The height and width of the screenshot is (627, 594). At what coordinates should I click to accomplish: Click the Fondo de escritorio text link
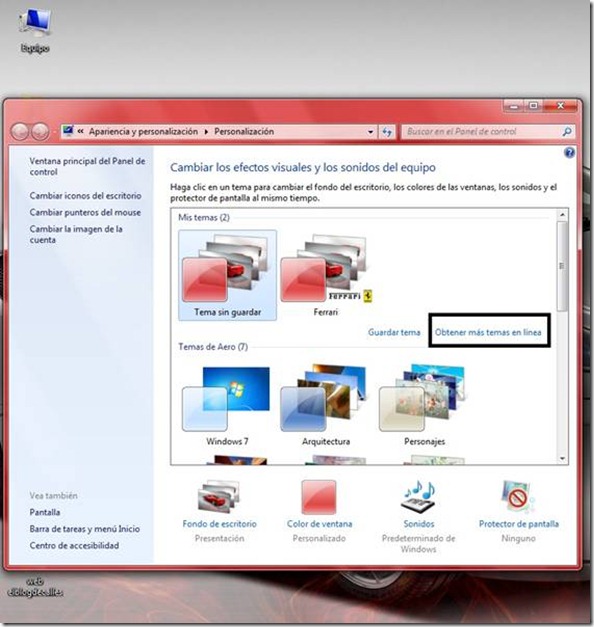(x=219, y=524)
